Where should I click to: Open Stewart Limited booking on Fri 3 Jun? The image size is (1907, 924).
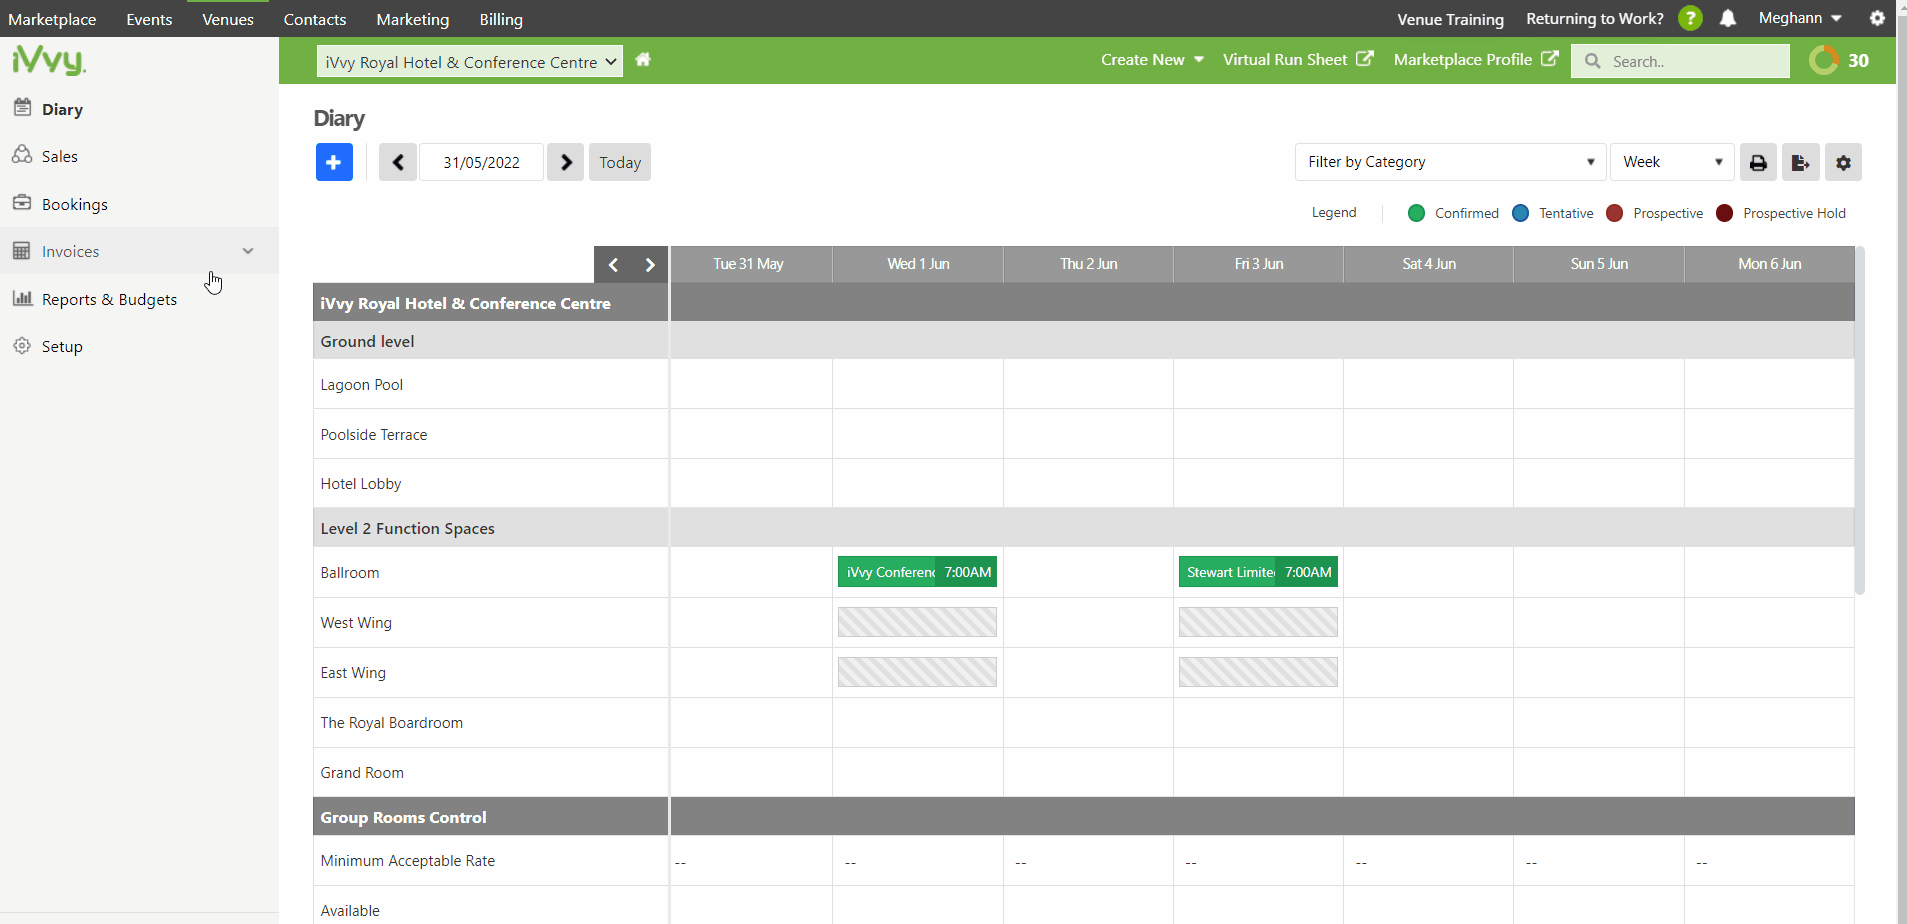(1258, 572)
